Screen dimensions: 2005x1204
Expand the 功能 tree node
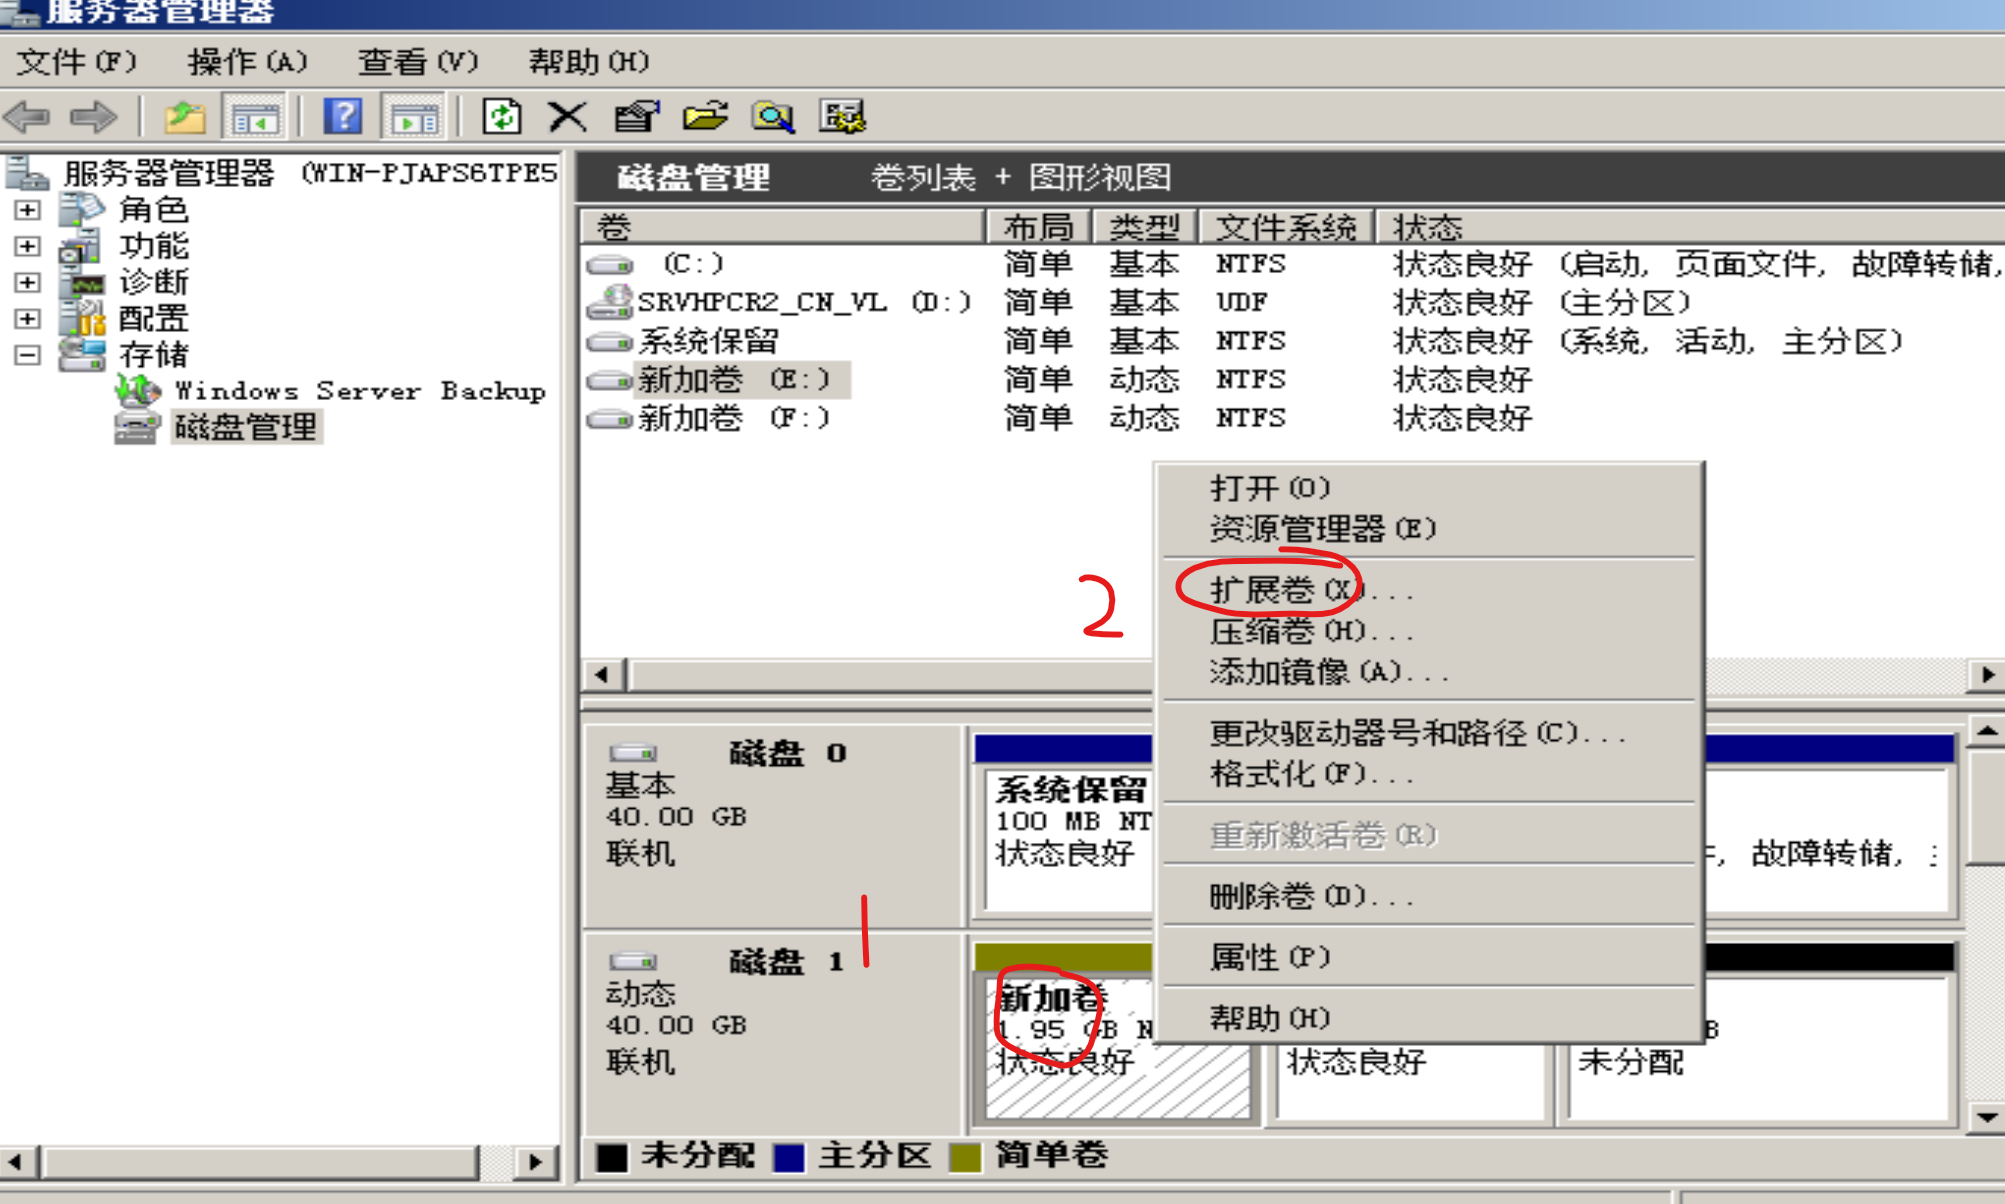tap(28, 246)
